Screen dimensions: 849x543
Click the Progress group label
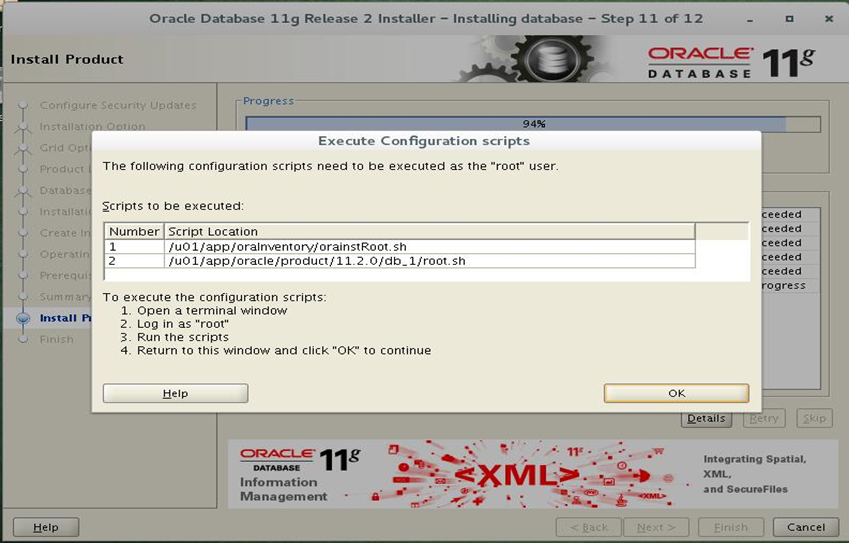pos(269,101)
